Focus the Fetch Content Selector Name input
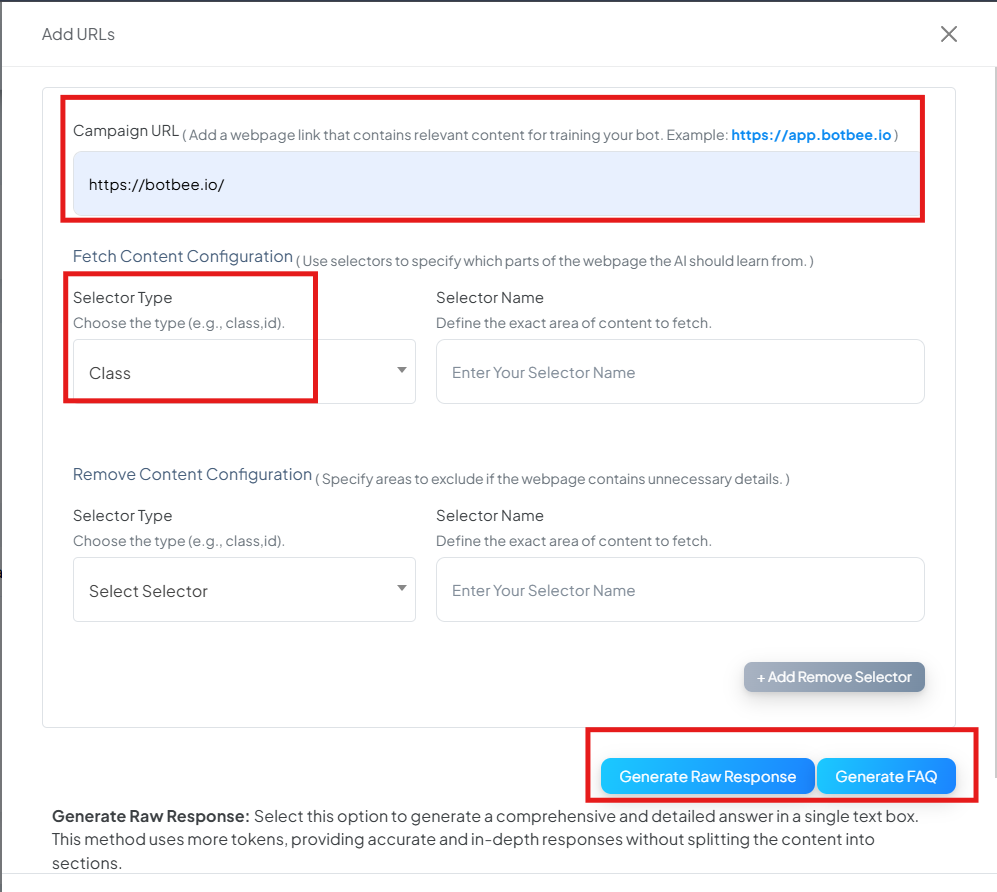The width and height of the screenshot is (997, 892). (680, 372)
